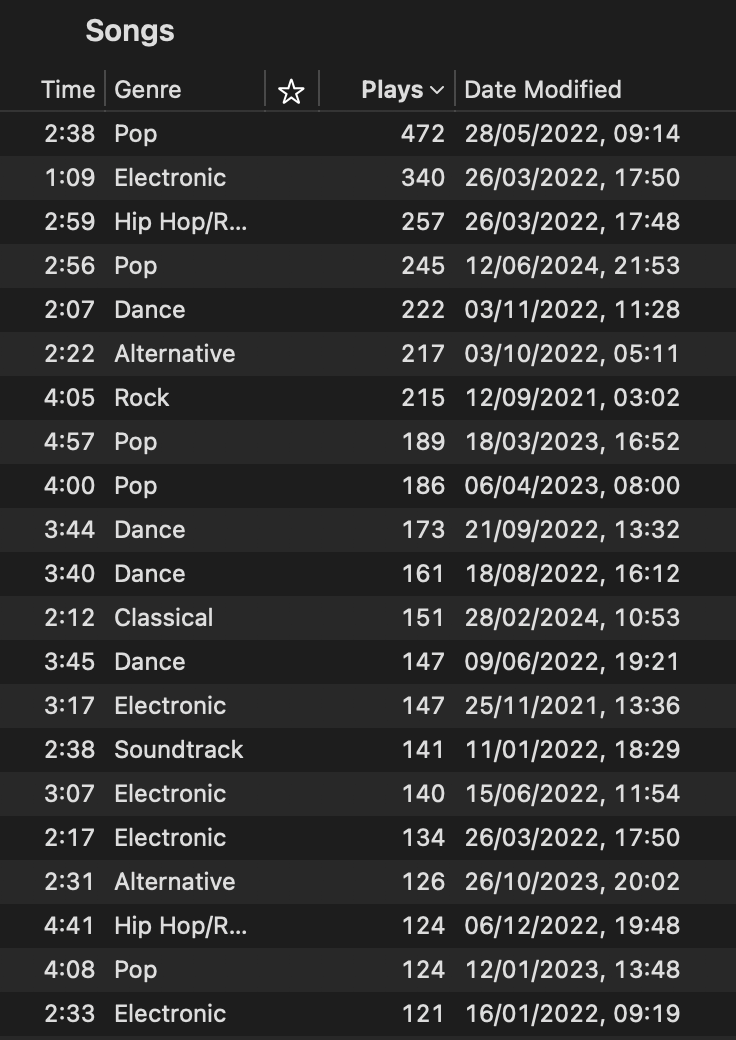
Task: Click the Songs heading
Action: (130, 31)
